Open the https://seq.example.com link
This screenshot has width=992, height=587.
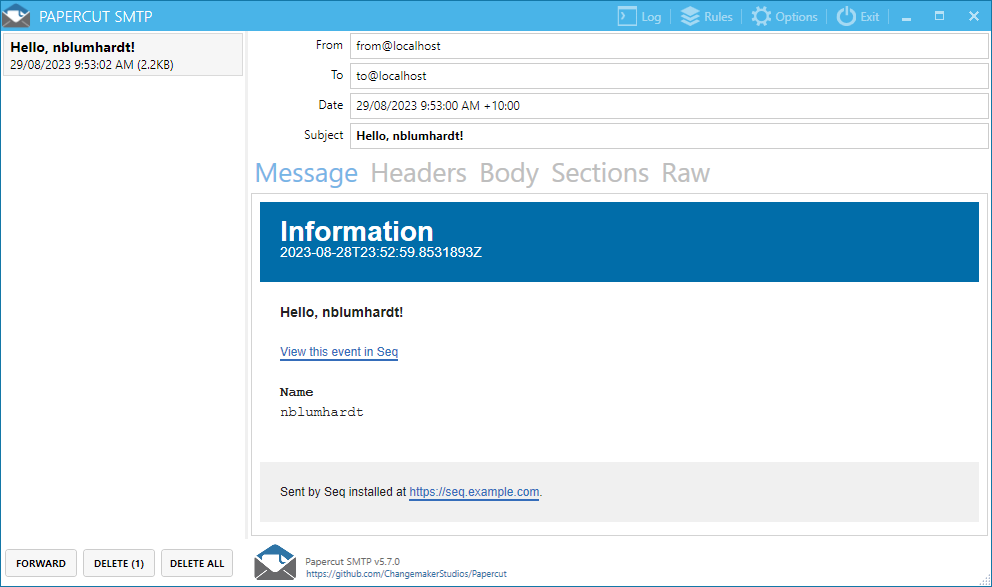474,492
